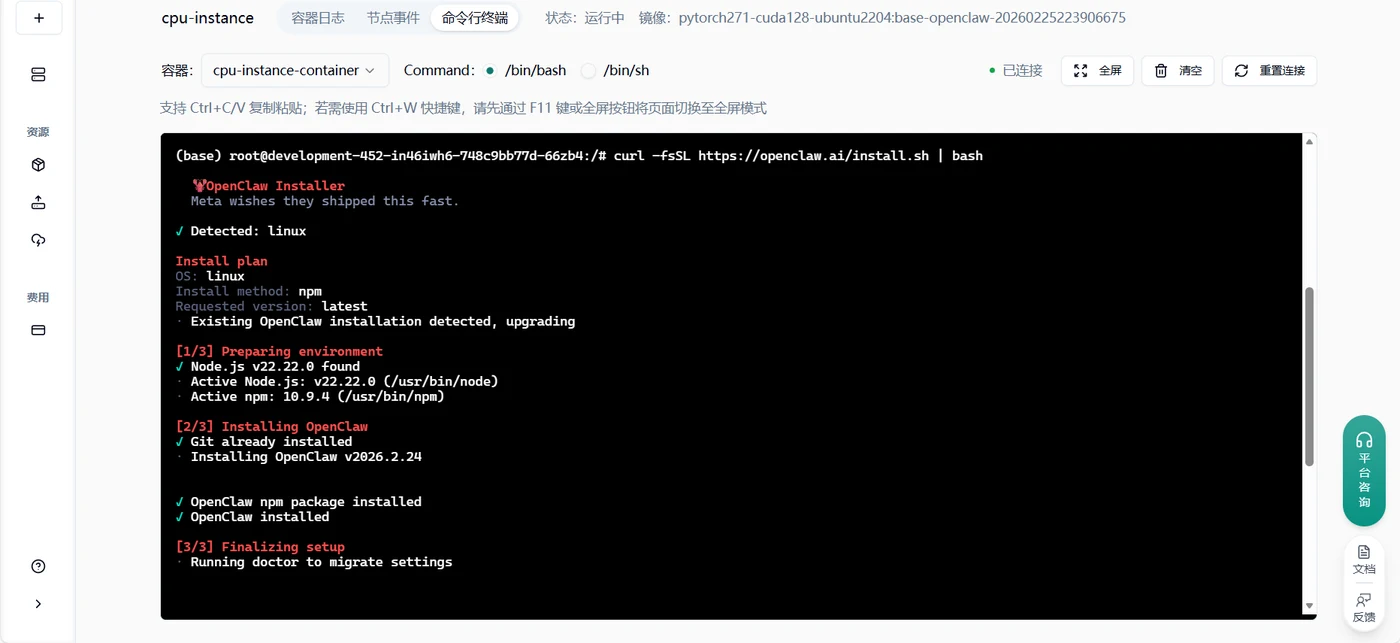
Task: Switch to the 节点事件 tab
Action: coord(393,18)
